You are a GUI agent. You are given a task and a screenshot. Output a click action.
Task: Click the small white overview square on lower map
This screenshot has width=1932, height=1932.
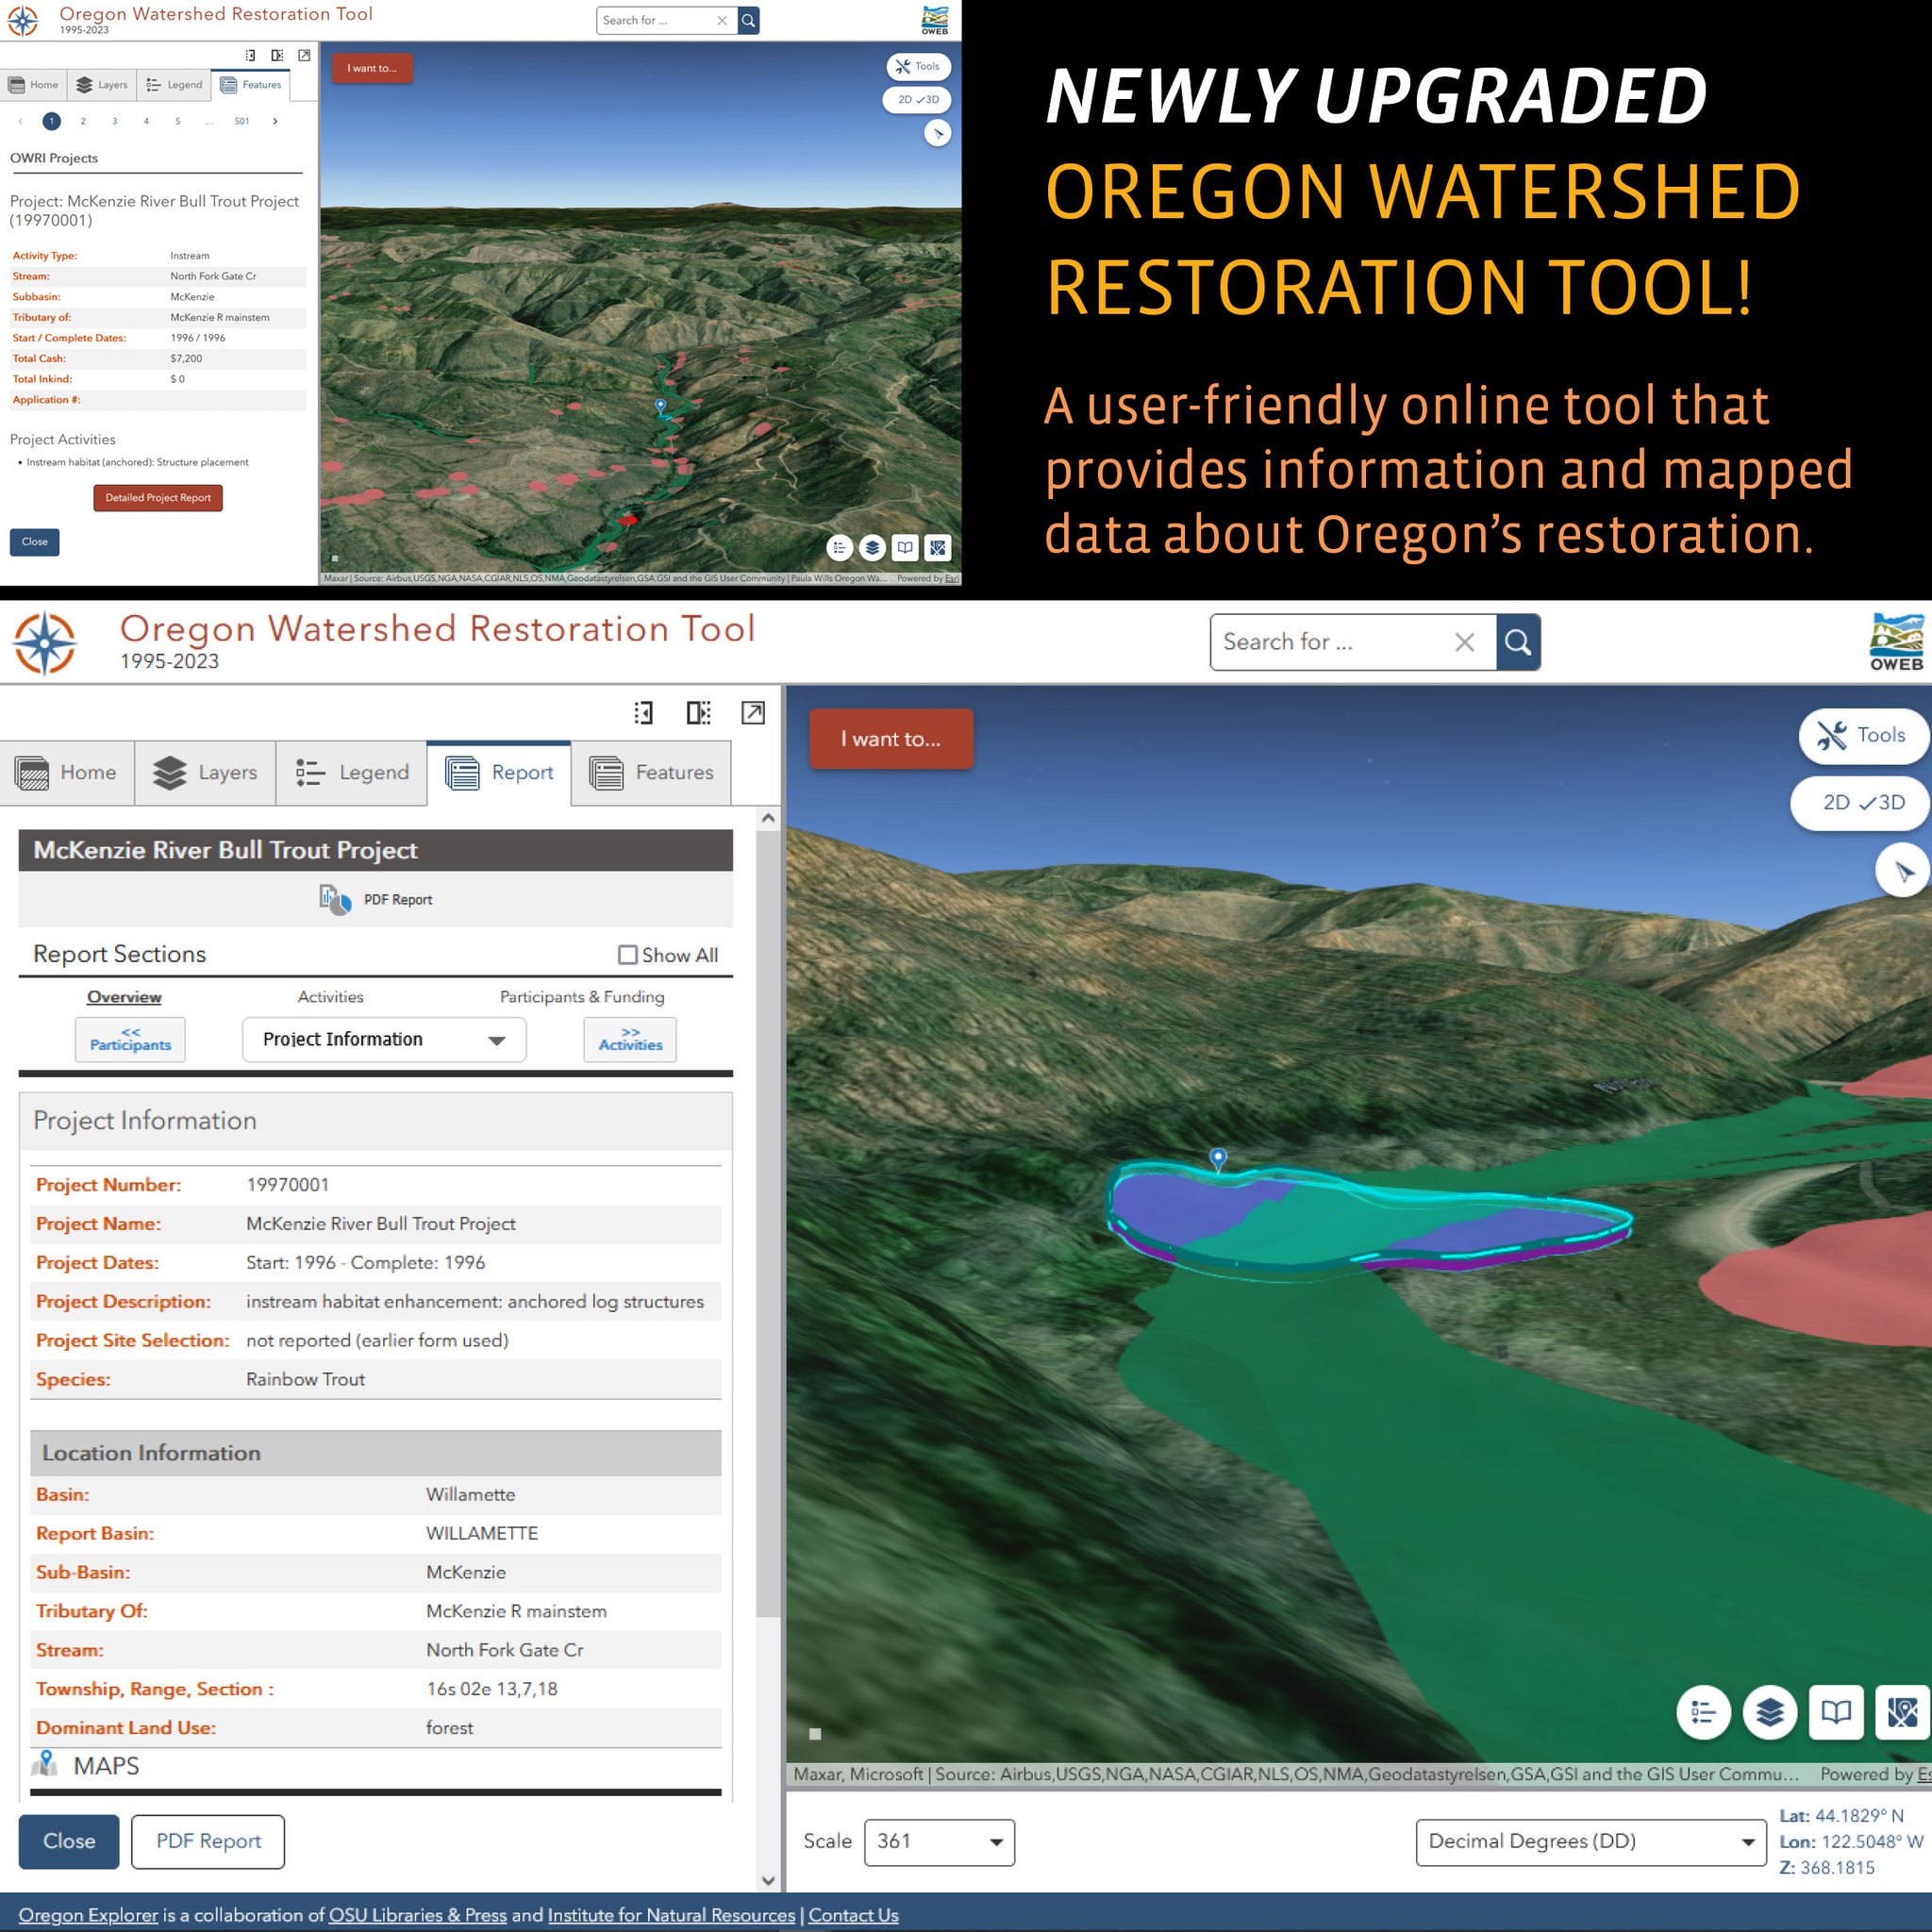point(815,1734)
